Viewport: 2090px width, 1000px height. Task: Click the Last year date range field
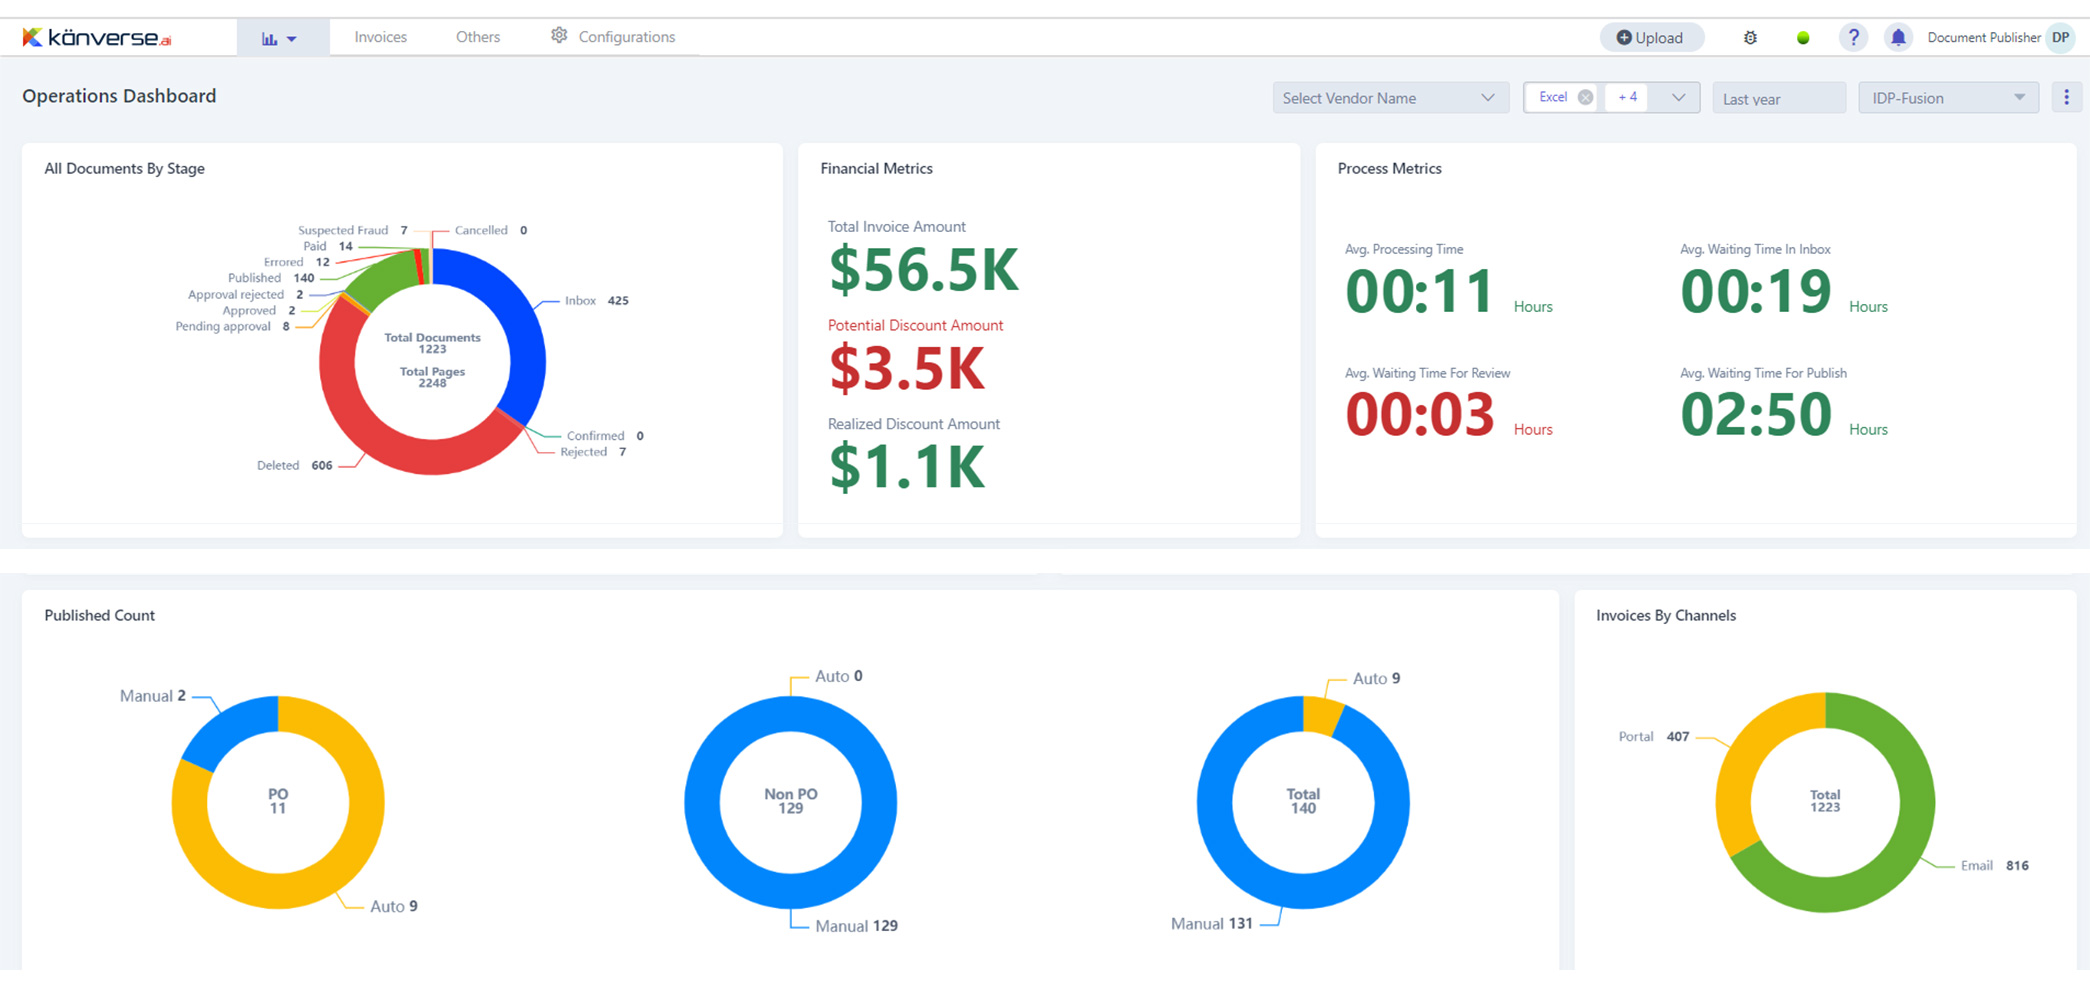(1777, 98)
